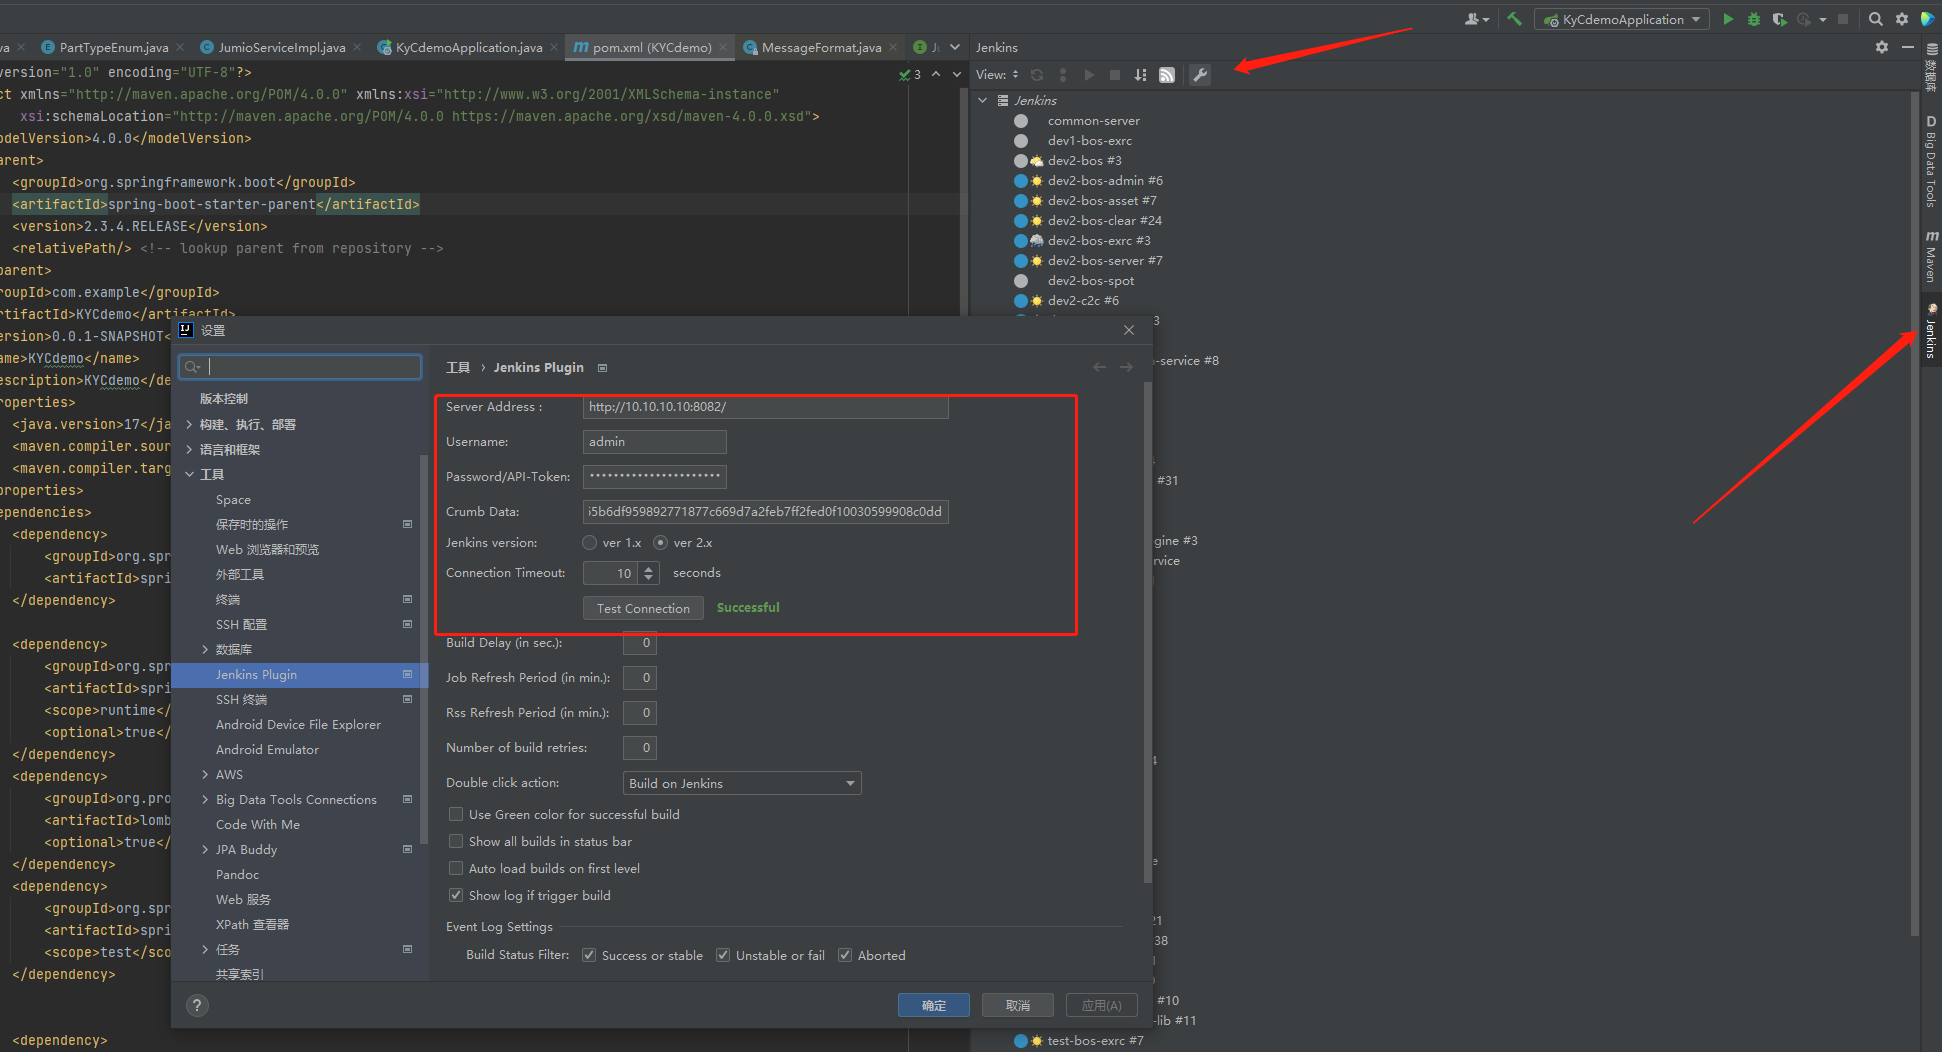Switch to the MessageFormat.java editor tab

(820, 47)
